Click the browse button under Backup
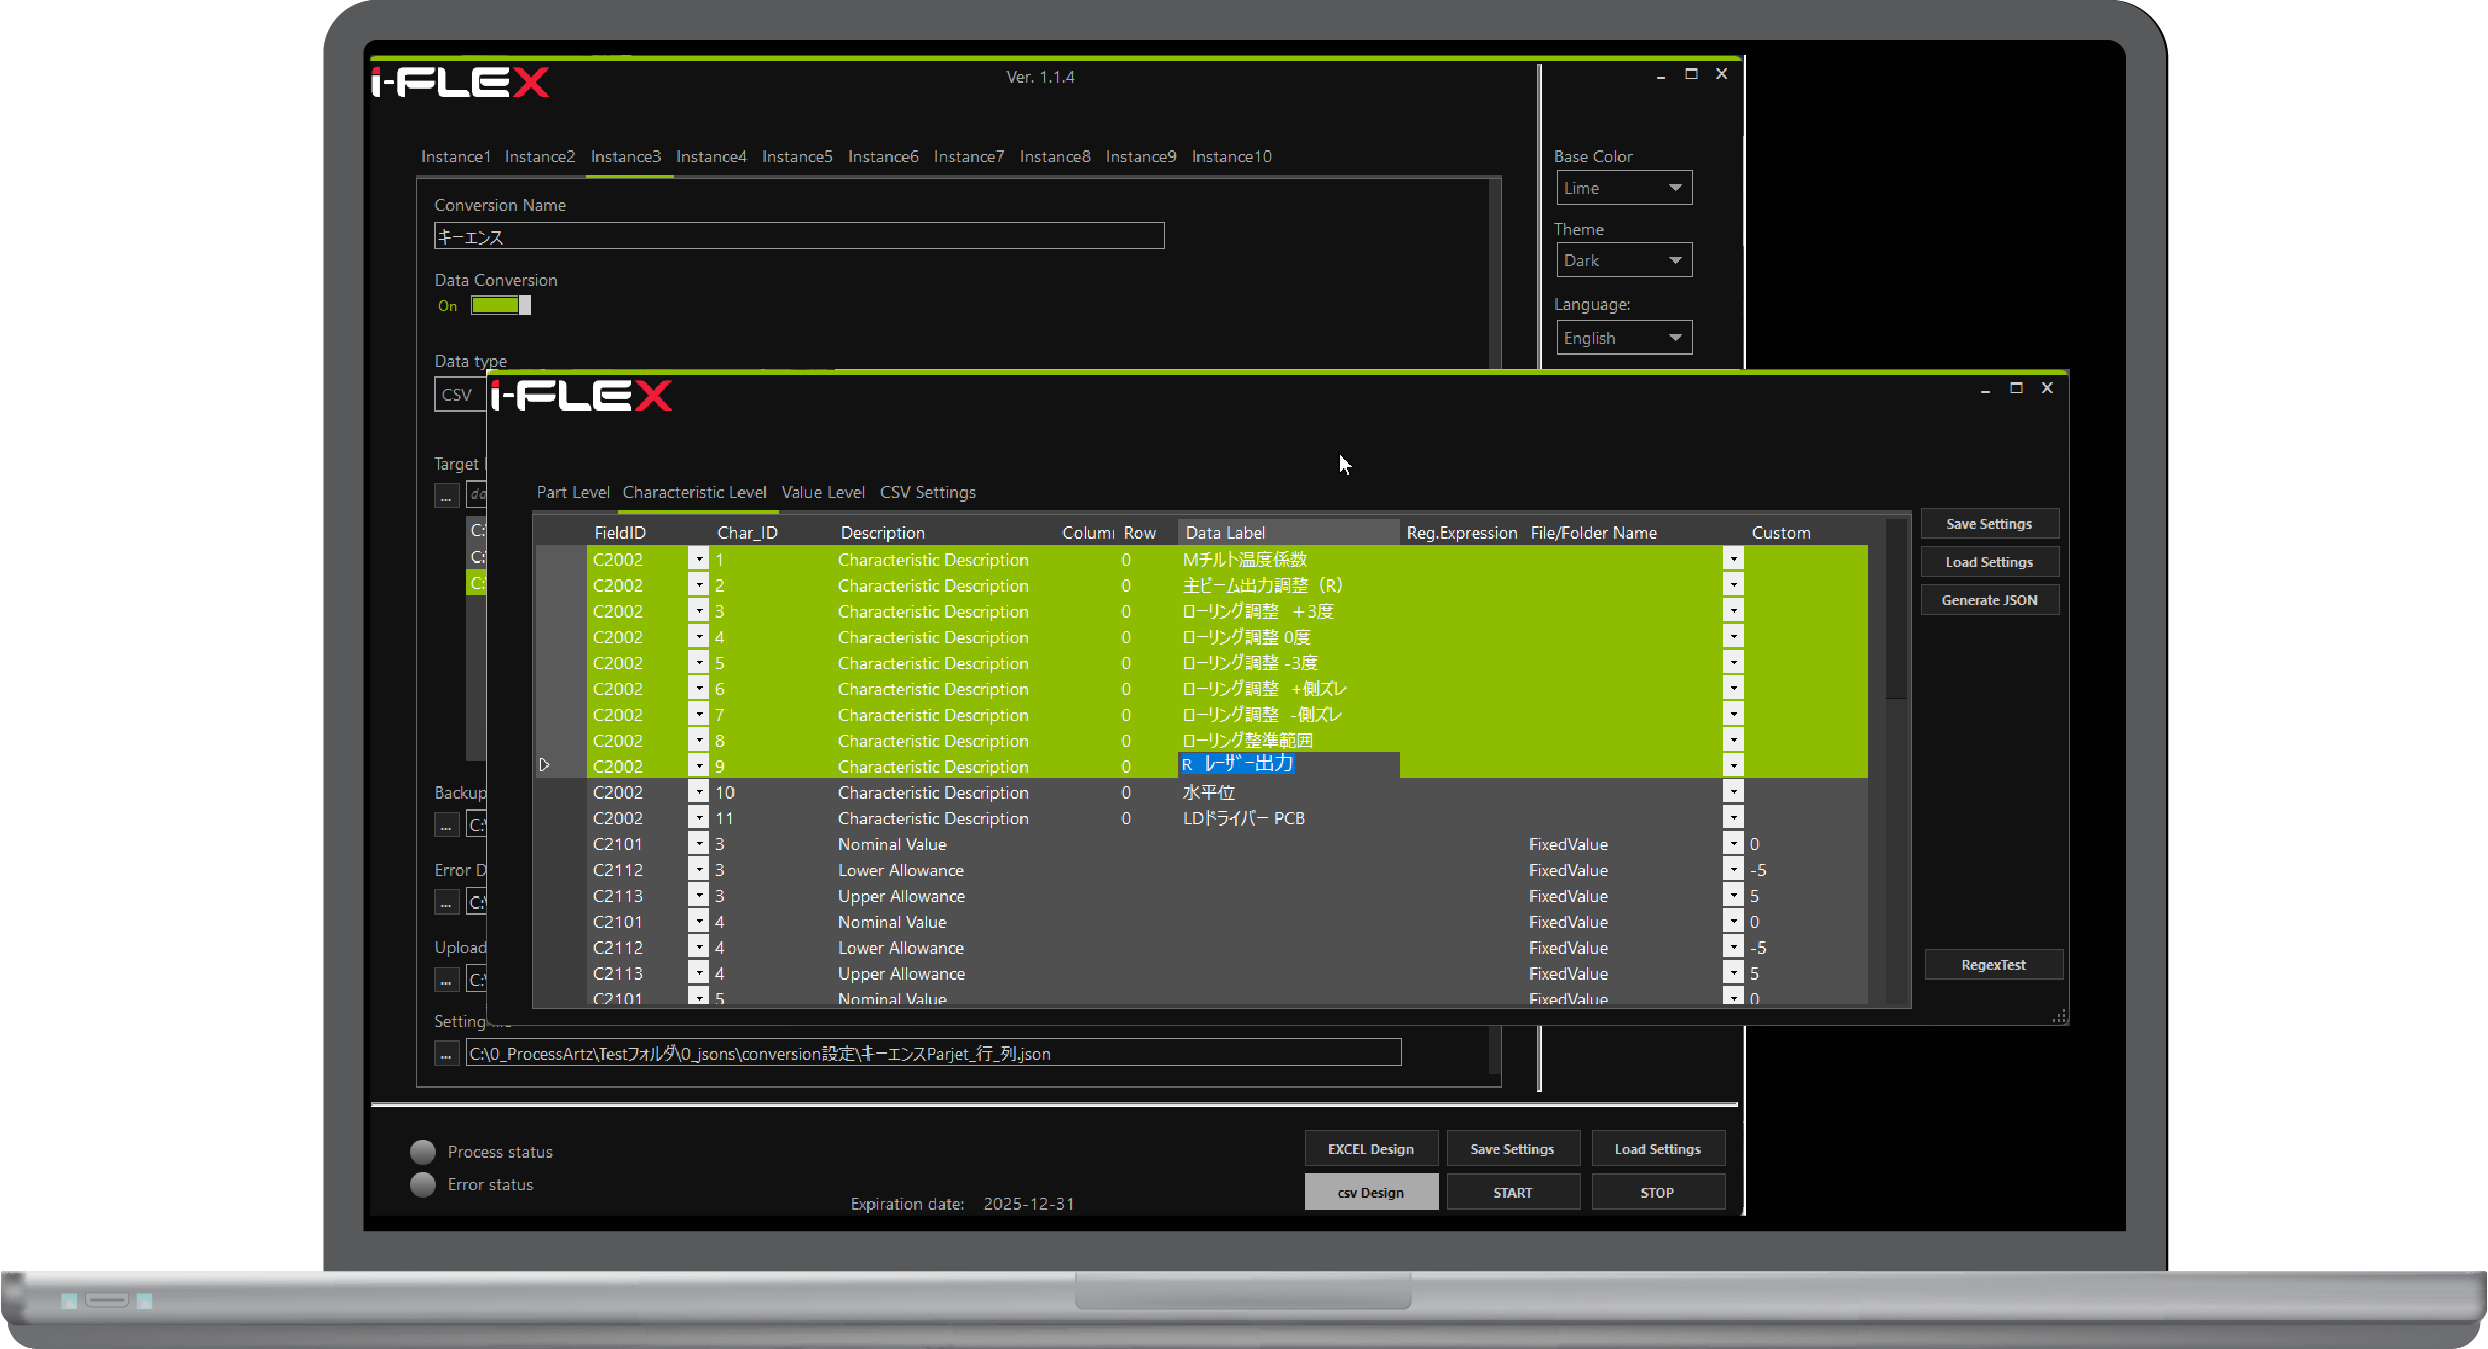The height and width of the screenshot is (1349, 2488). coord(446,825)
